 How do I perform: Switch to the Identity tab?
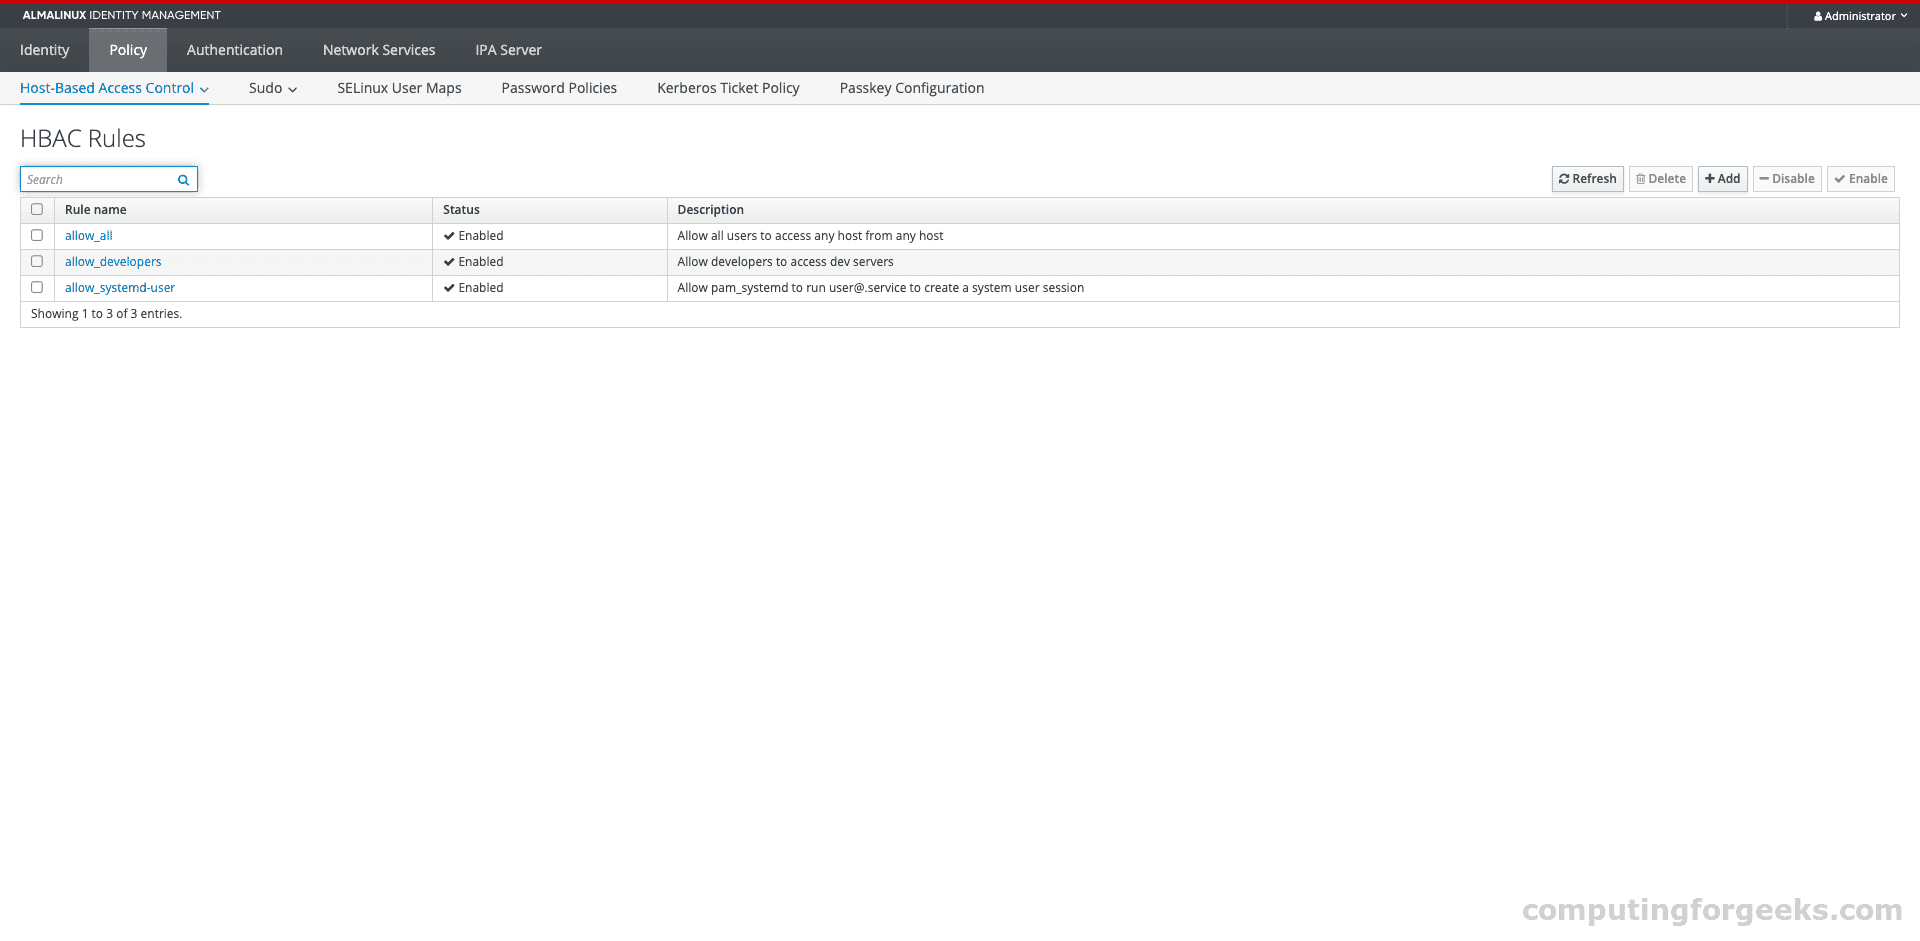click(x=44, y=49)
